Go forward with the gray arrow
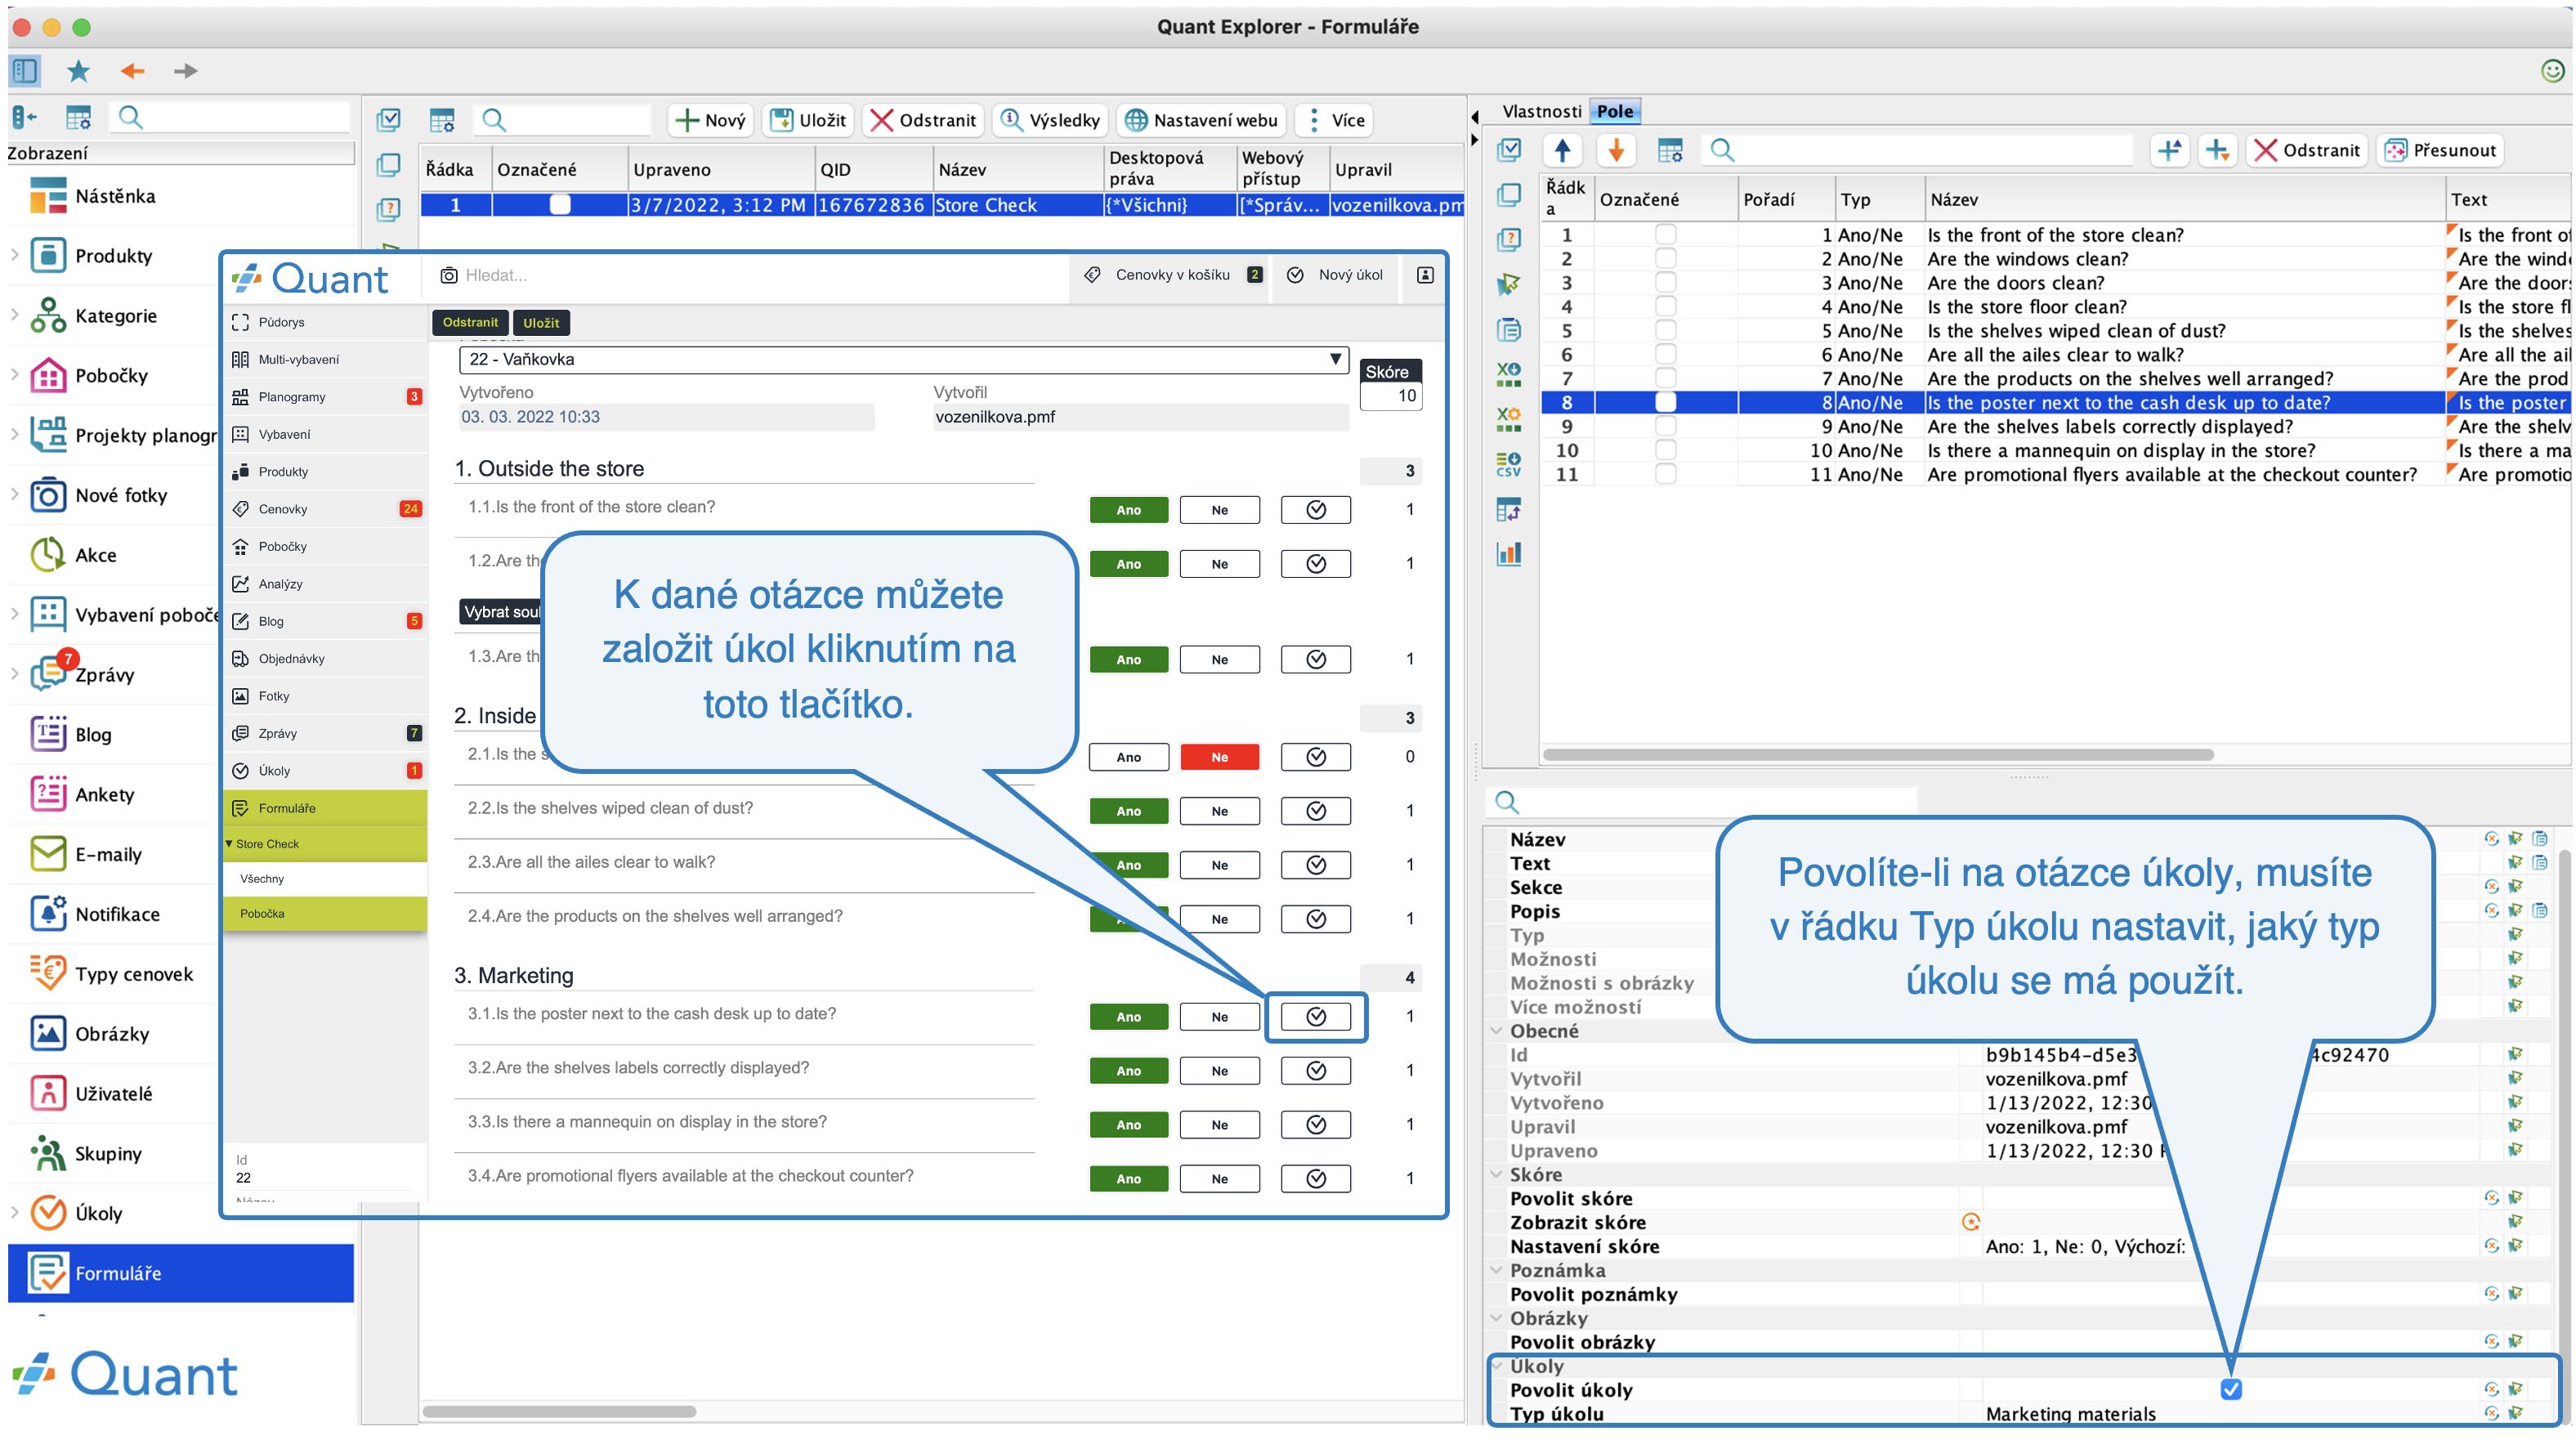This screenshot has height=1440, width=2576. pyautogui.click(x=185, y=71)
